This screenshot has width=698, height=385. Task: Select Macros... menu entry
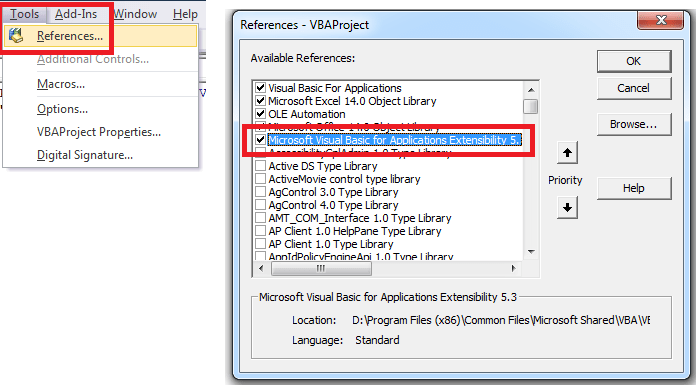pyautogui.click(x=61, y=84)
